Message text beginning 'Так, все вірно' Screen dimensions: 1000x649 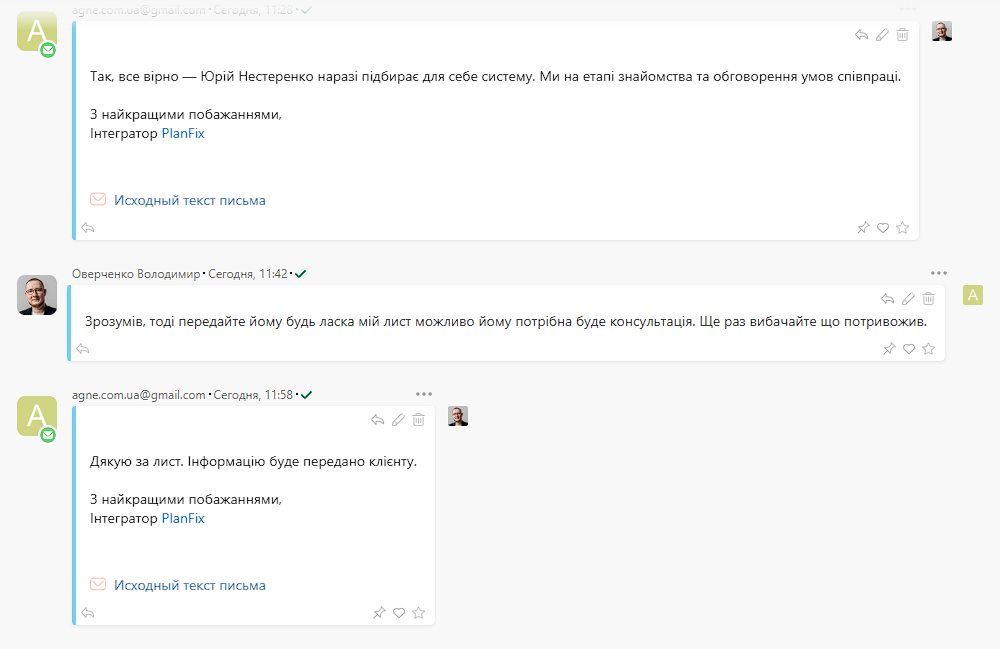[x=496, y=77]
